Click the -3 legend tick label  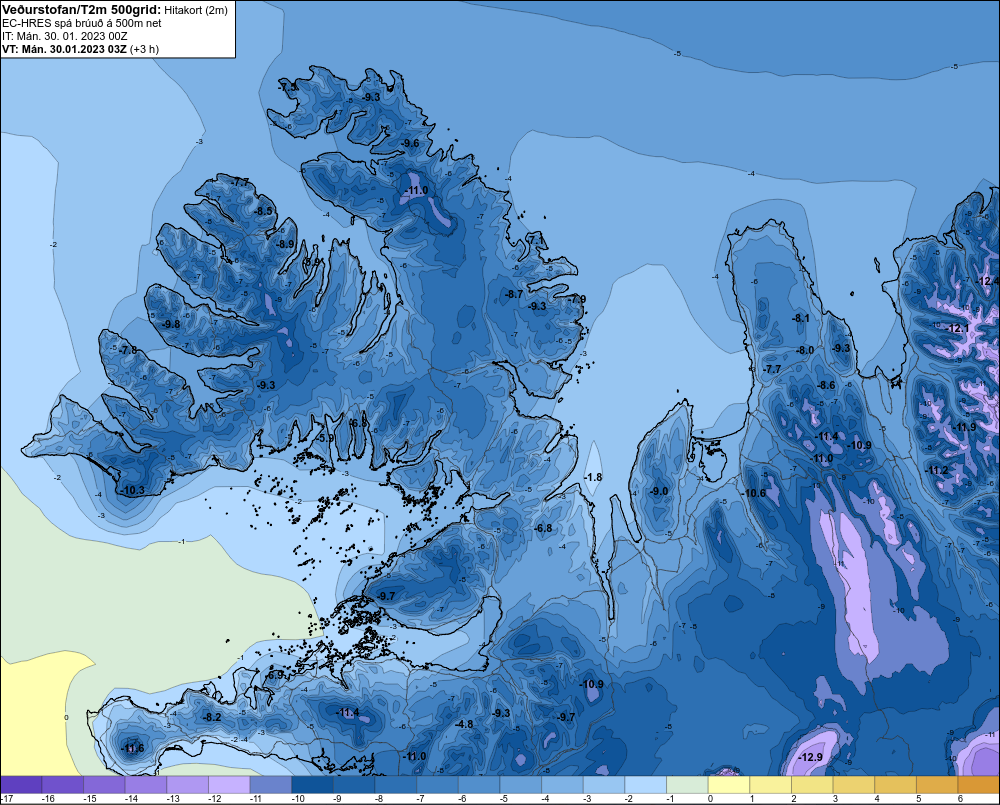pos(587,799)
